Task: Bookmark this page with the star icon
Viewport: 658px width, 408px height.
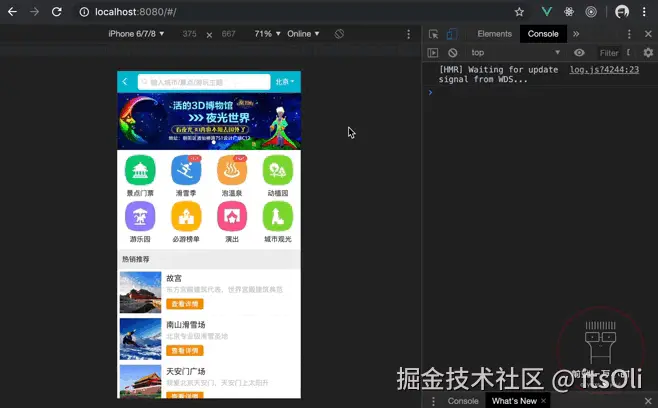Action: (520, 12)
